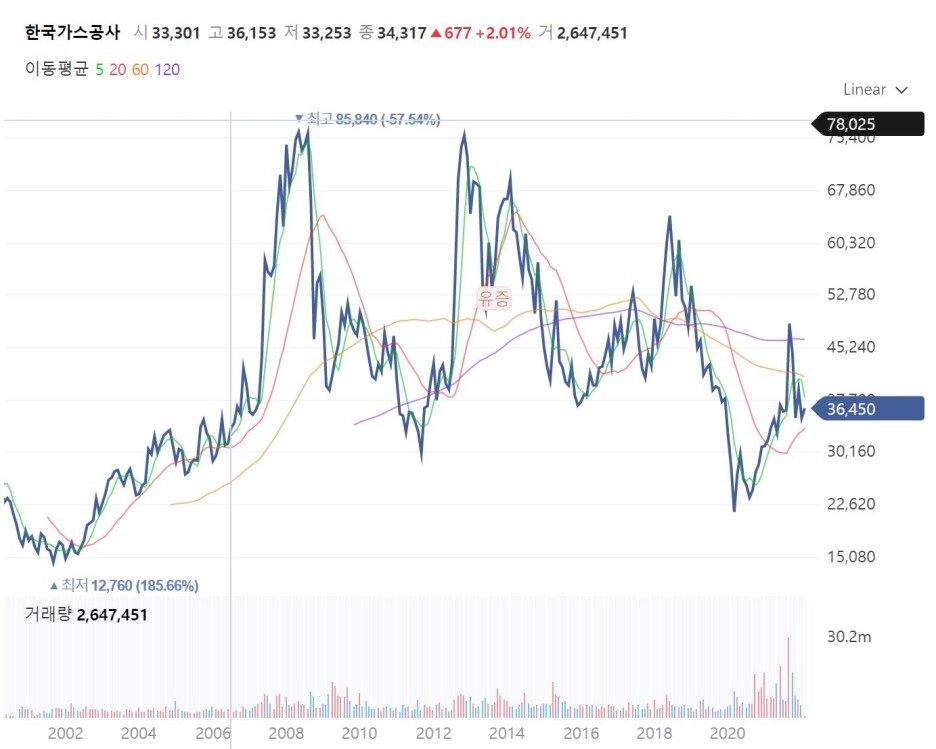Click the 30,160 price axis label
Viewport: 936px width, 749px height.
pyautogui.click(x=851, y=451)
